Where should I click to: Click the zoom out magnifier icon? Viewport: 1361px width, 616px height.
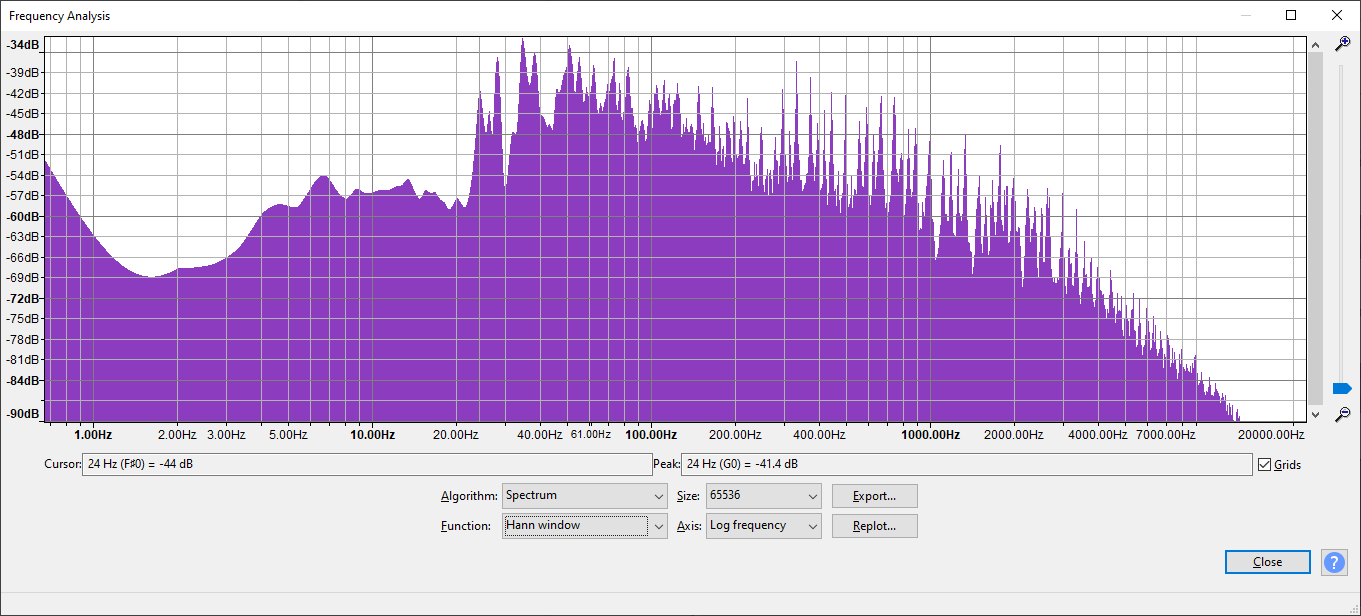1343,414
